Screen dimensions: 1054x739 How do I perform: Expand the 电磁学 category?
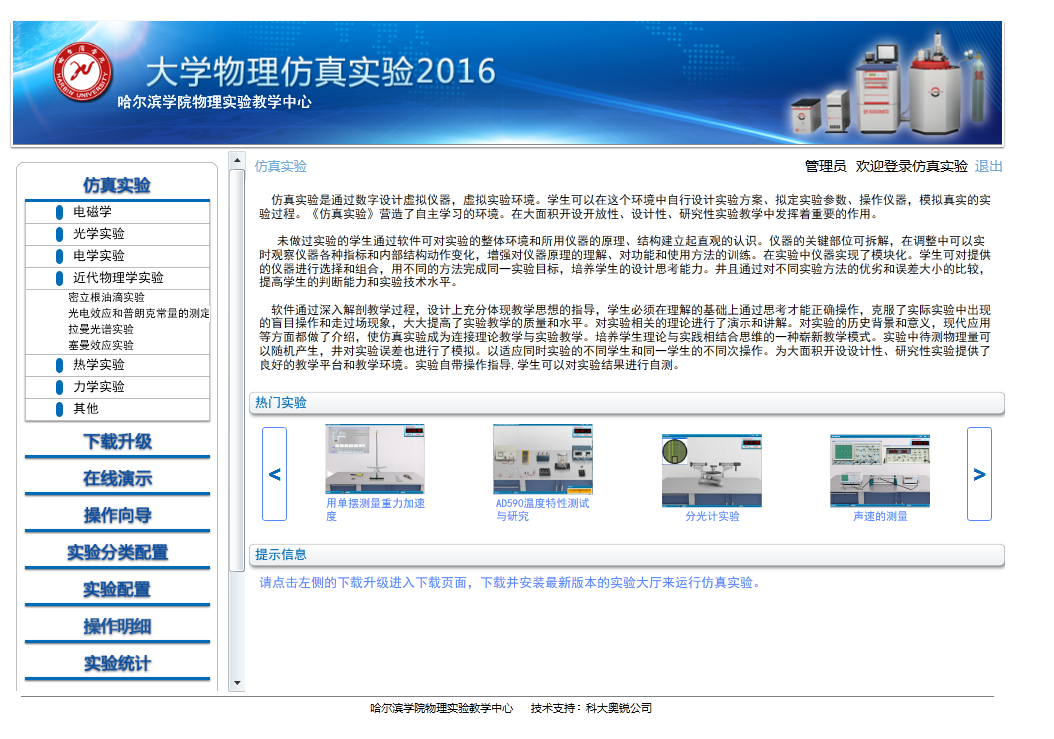click(92, 212)
